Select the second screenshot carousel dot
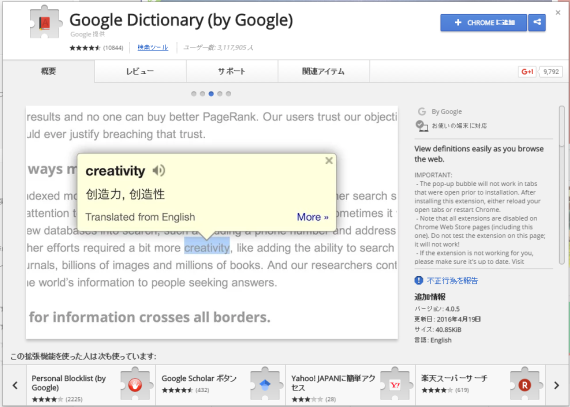The image size is (570, 407). click(x=202, y=94)
